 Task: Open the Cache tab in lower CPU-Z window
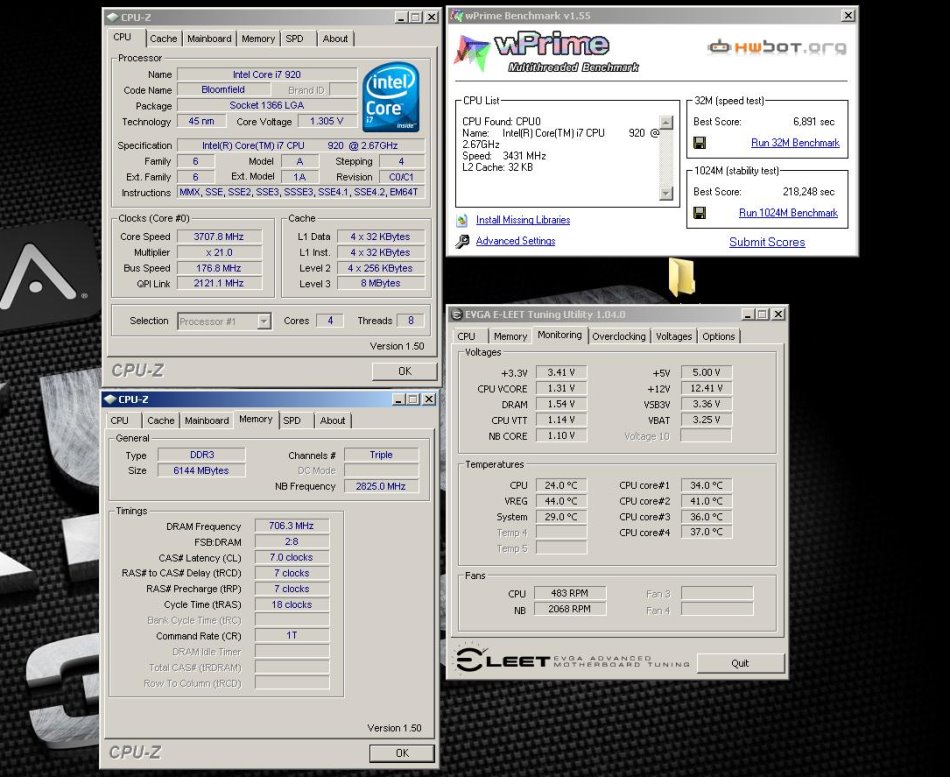[161, 420]
